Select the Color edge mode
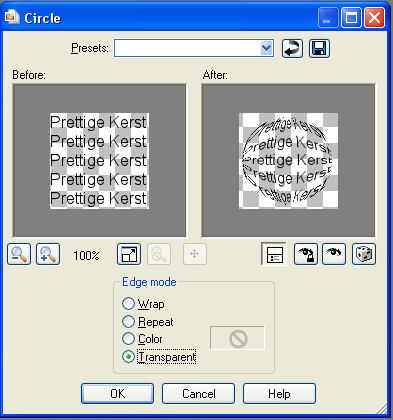The image size is (393, 420). click(142, 339)
